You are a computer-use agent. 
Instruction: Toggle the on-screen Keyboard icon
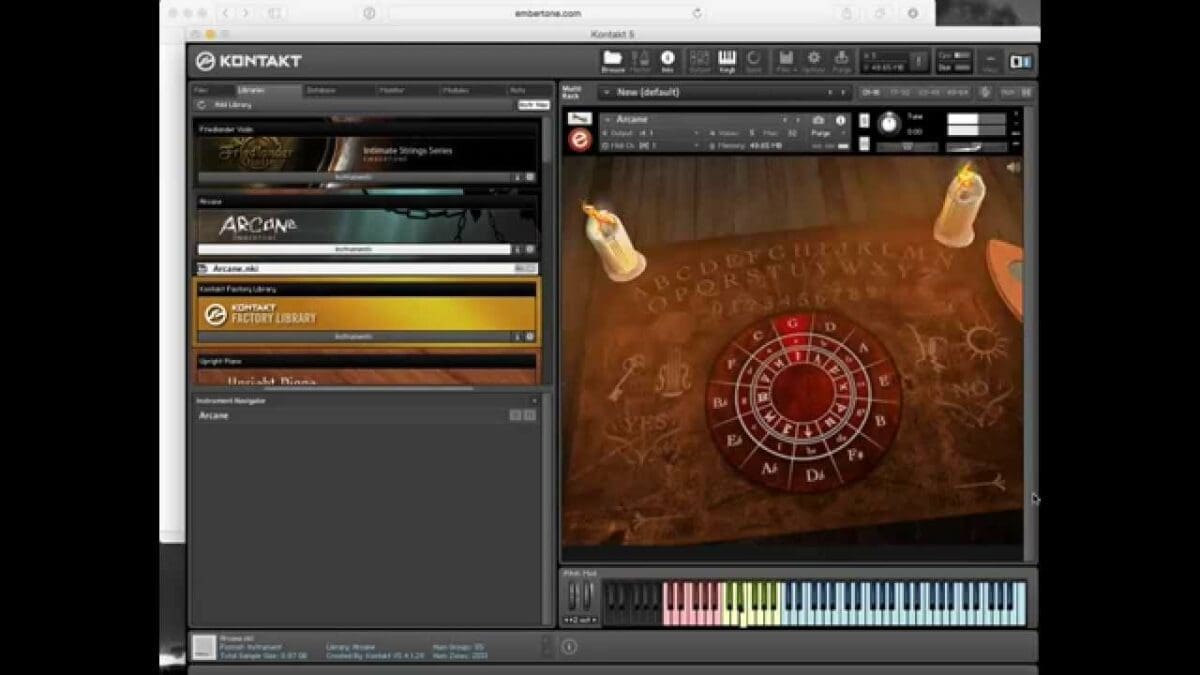tap(727, 60)
